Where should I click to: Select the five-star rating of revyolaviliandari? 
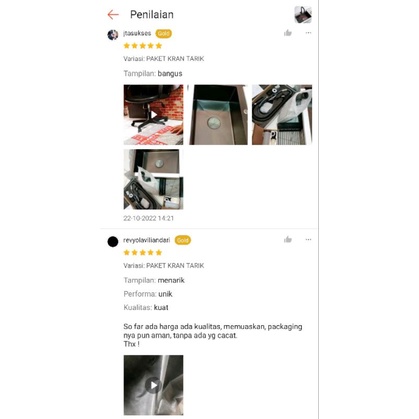coord(143,252)
